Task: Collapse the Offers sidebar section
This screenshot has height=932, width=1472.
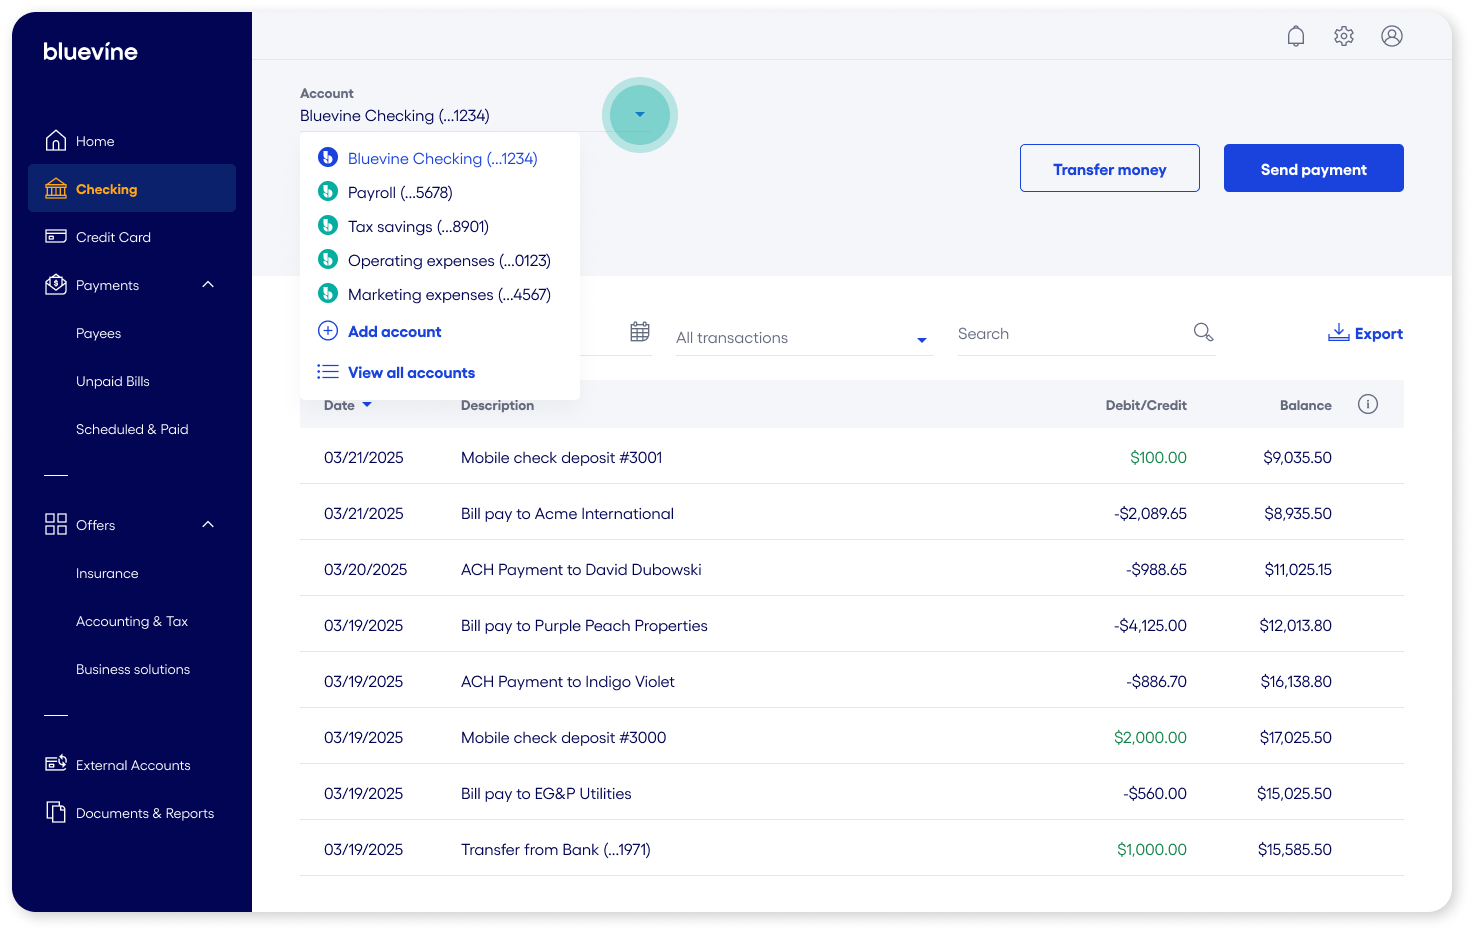Action: tap(208, 525)
